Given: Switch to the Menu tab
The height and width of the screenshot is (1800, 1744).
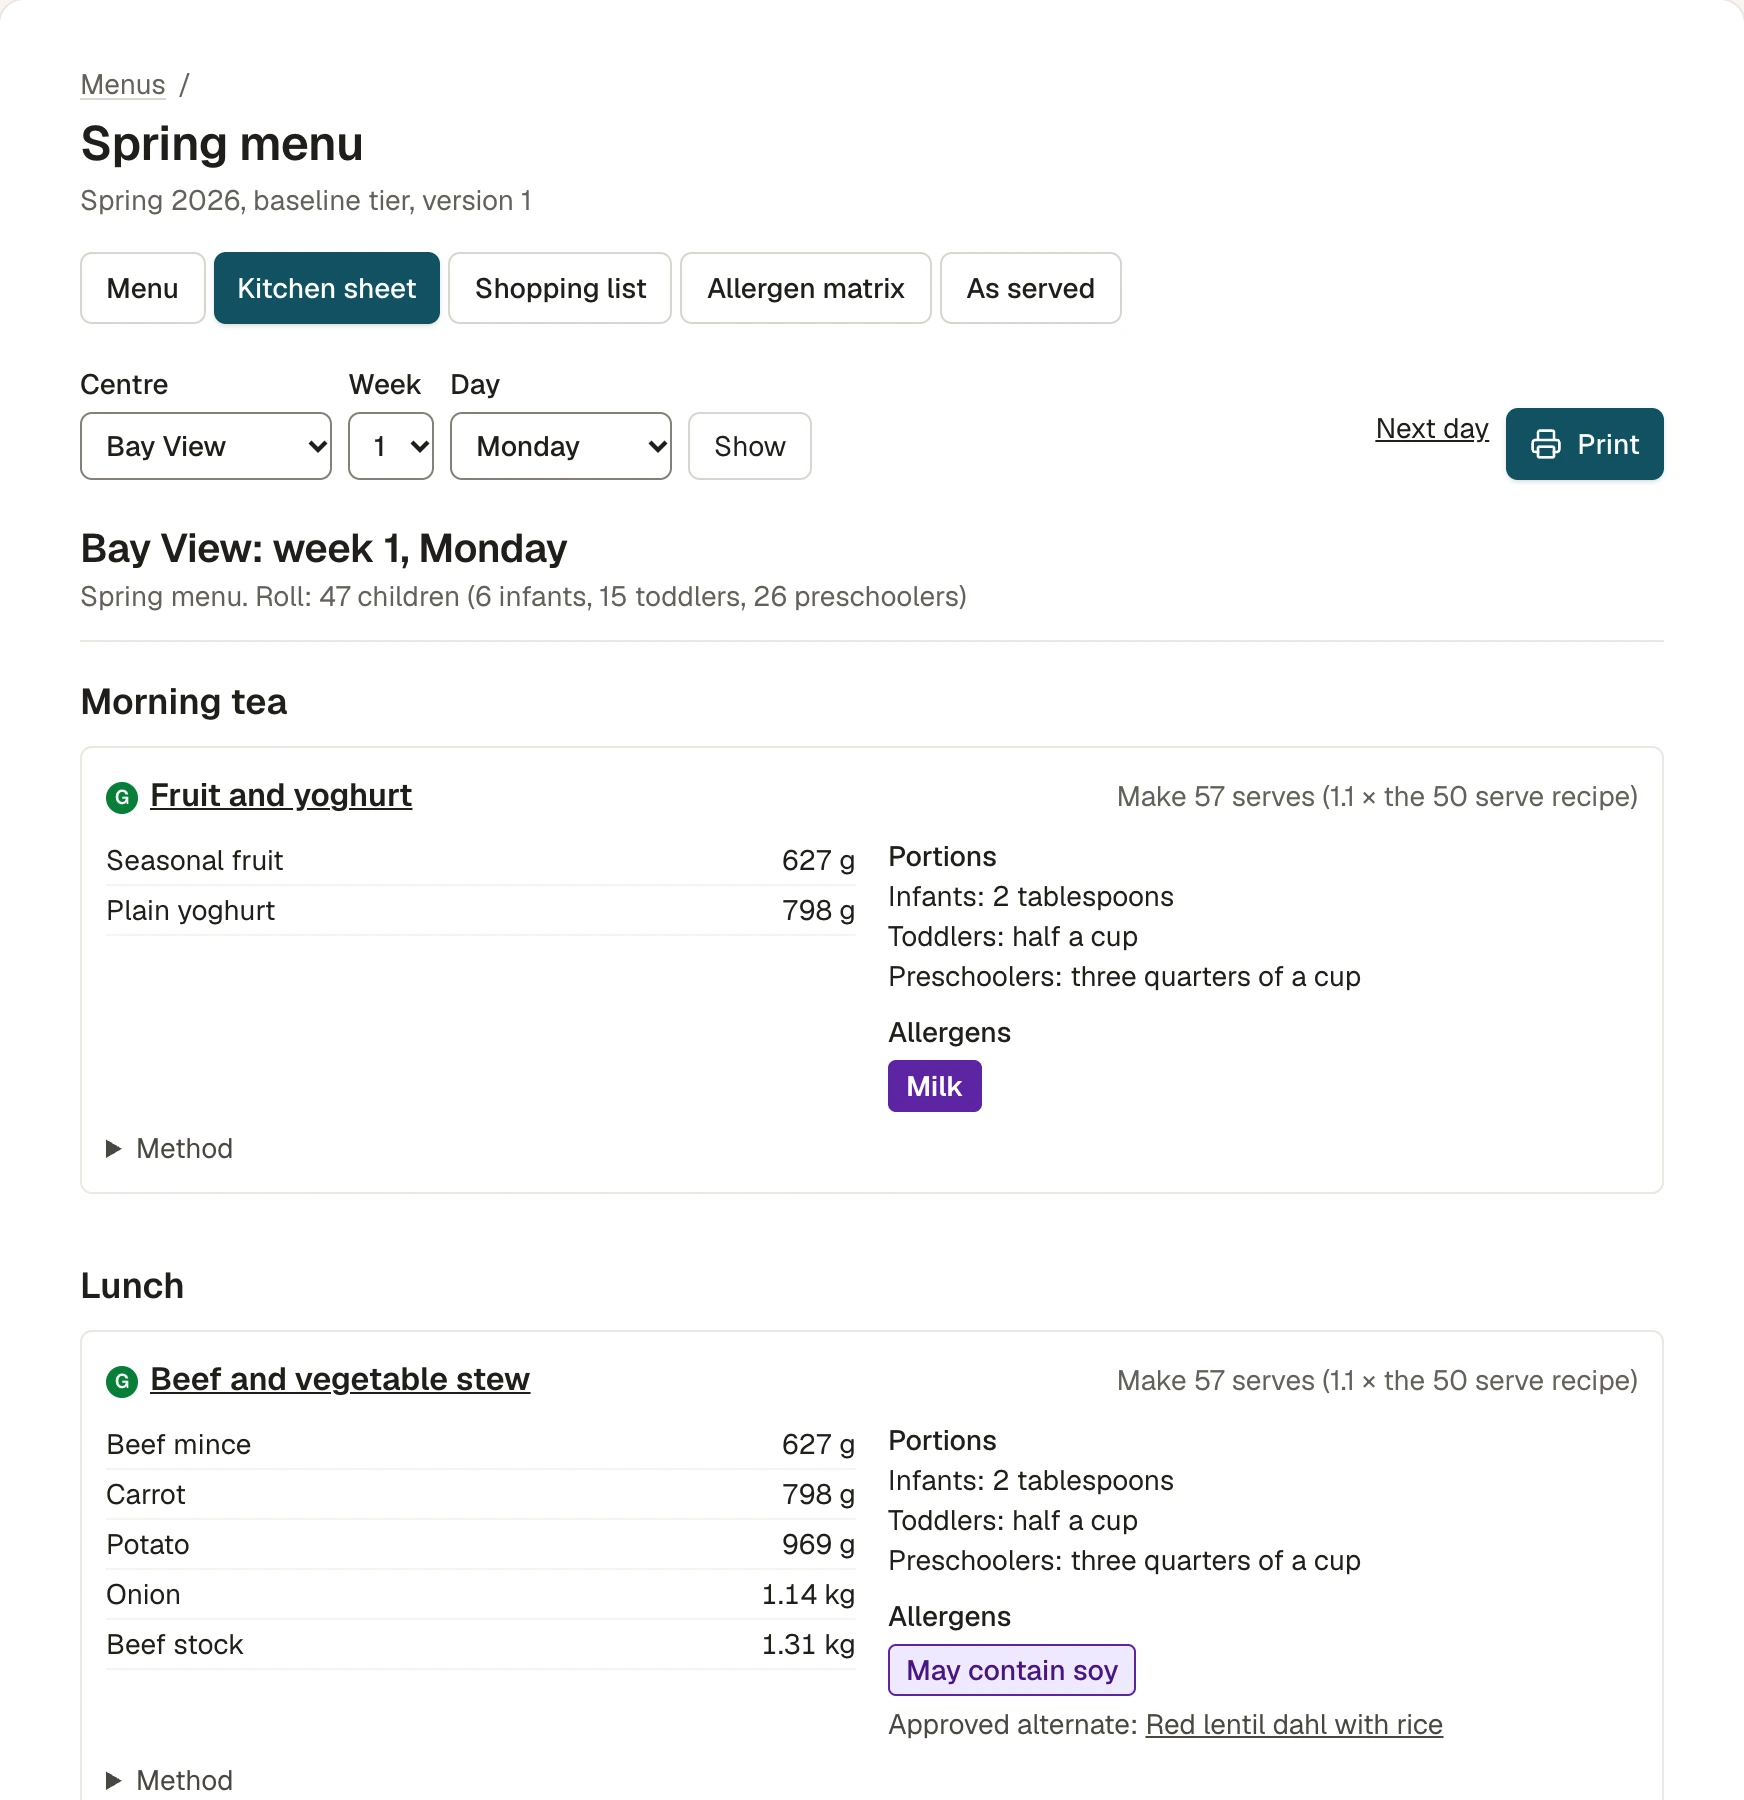Looking at the screenshot, I should pos(143,288).
